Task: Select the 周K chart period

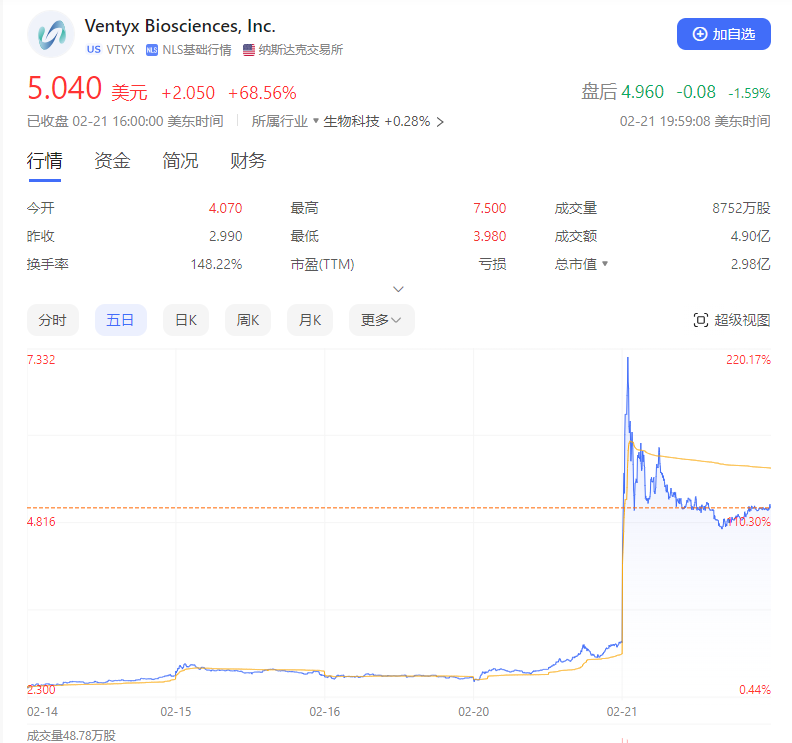Action: point(248,320)
